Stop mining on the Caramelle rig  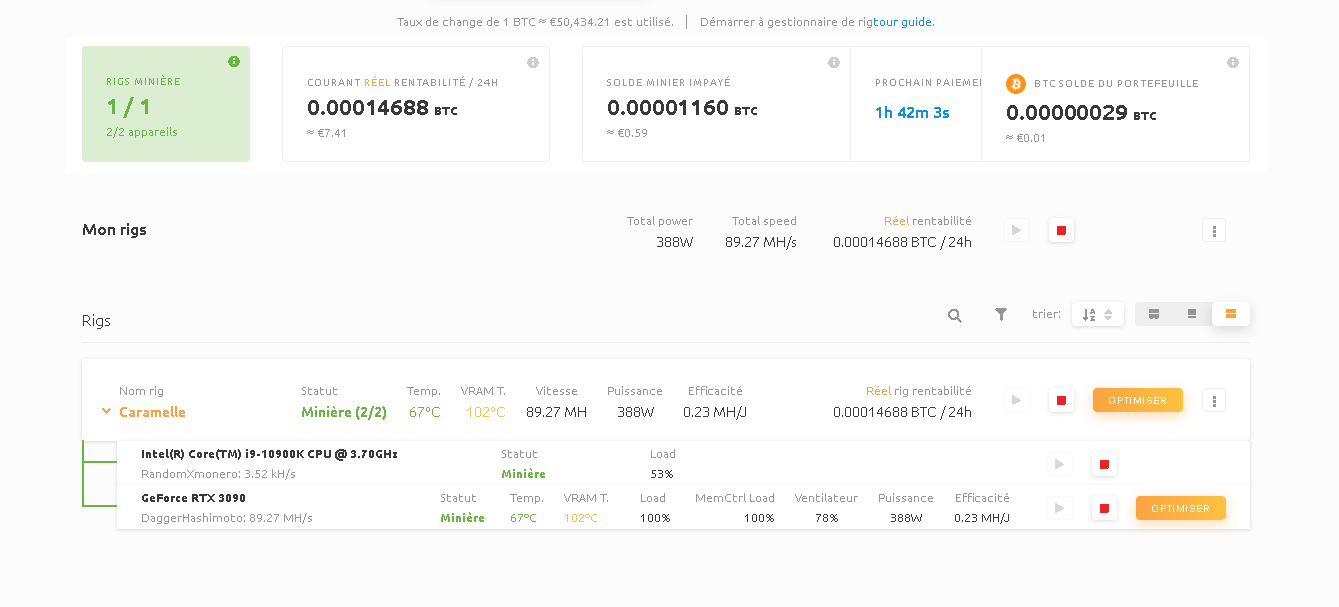[1061, 400]
